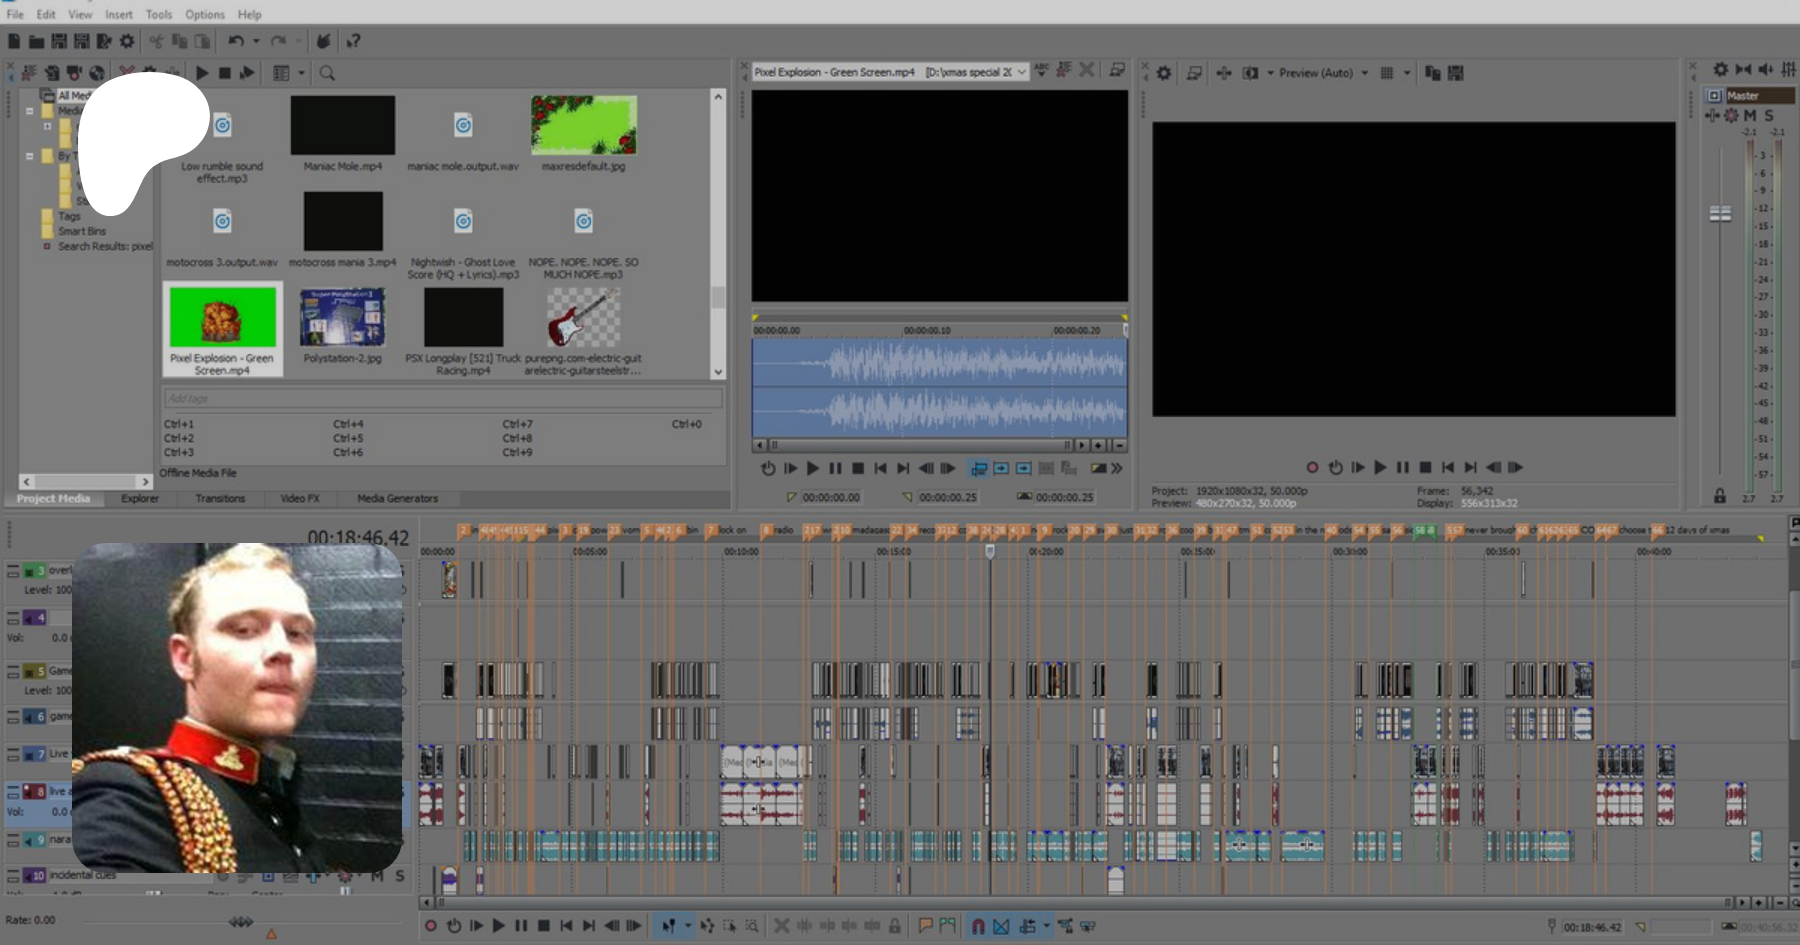Click the Undo arrow in main toolbar
The width and height of the screenshot is (1800, 945).
click(x=236, y=41)
